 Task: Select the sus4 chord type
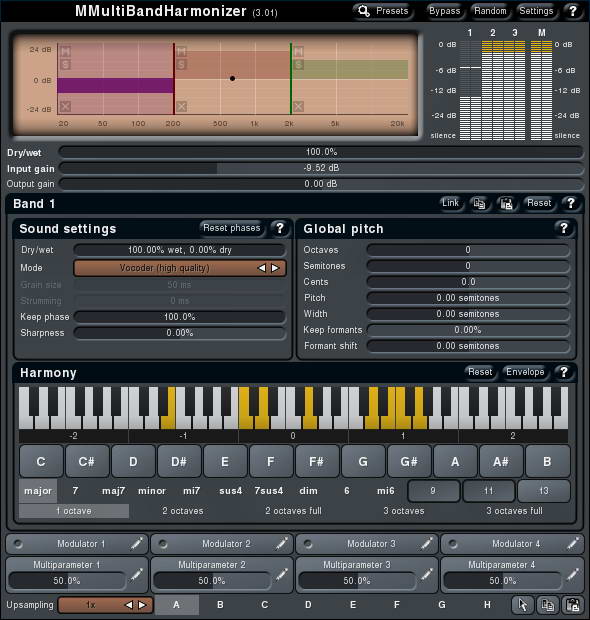click(230, 491)
